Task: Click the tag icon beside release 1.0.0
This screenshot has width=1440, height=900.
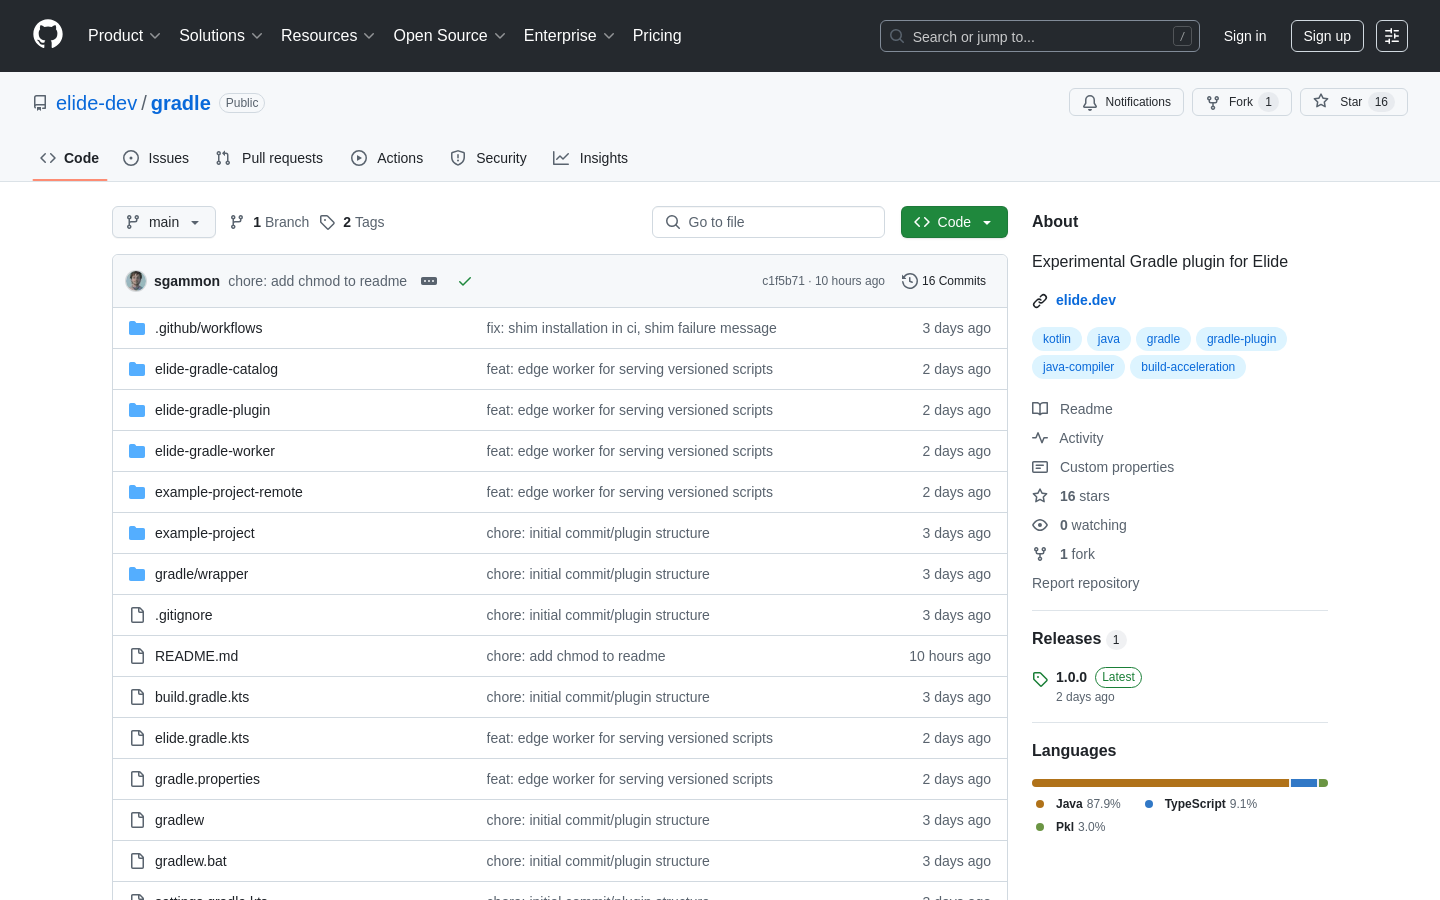Action: (x=1040, y=679)
